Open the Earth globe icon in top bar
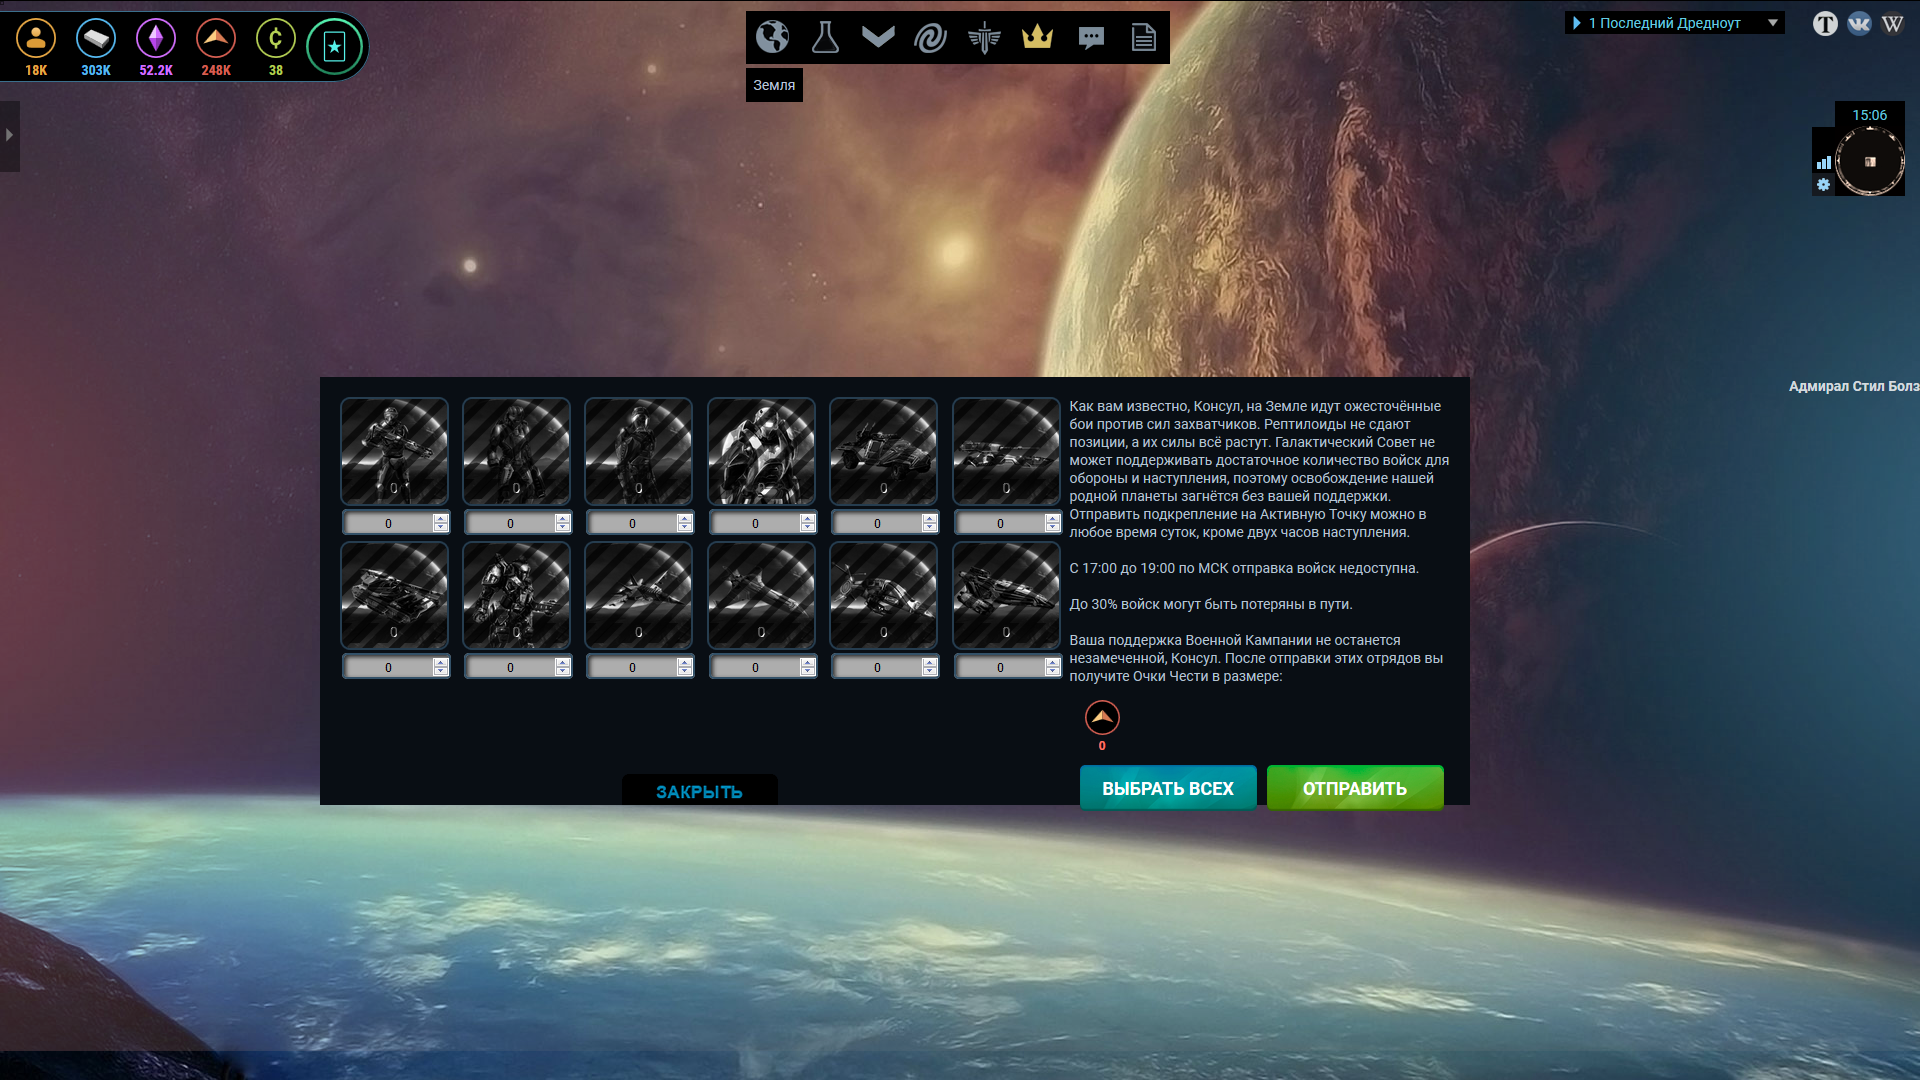1920x1080 pixels. tap(772, 38)
